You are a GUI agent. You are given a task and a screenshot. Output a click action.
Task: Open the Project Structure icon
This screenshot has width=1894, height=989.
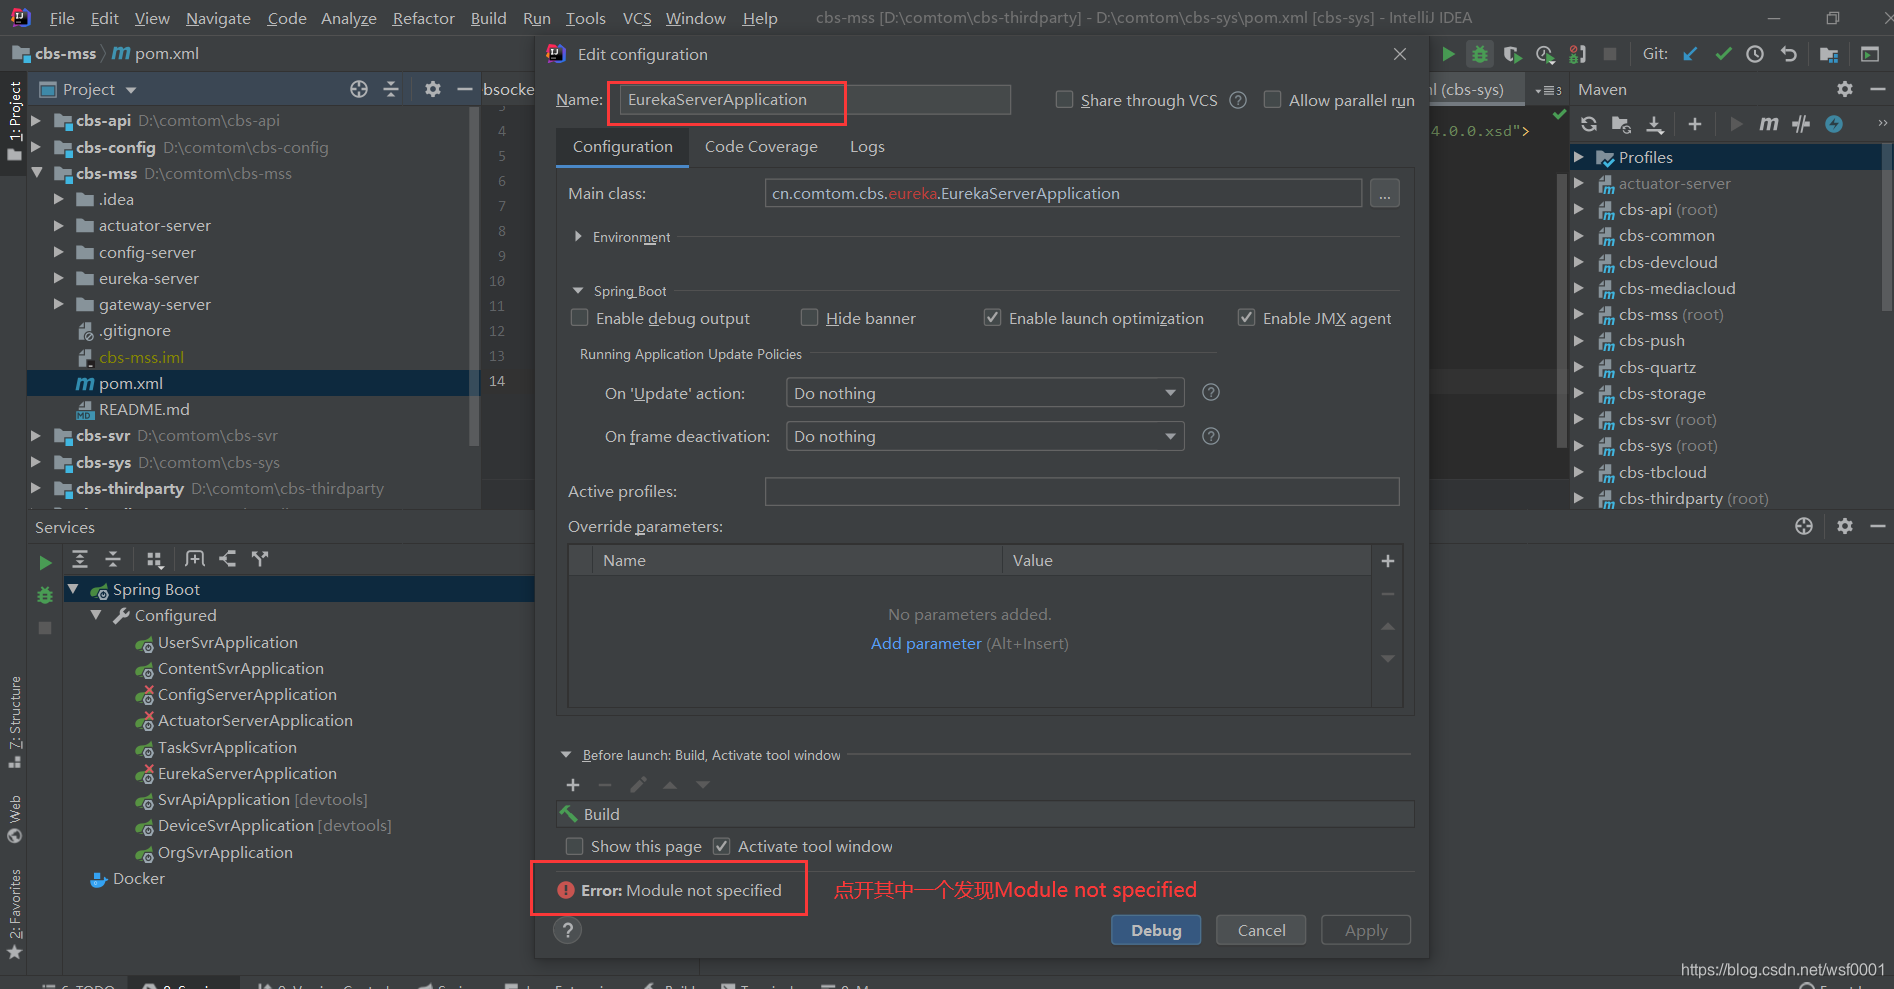pos(1829,54)
